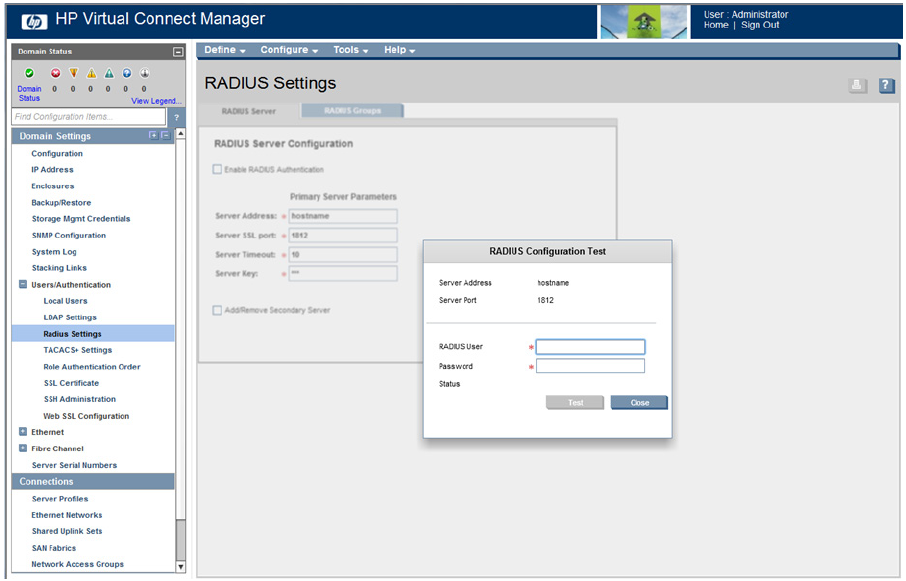The image size is (906, 581).
Task: Switch to the RADIUS Groups tab
Action: pyautogui.click(x=353, y=110)
